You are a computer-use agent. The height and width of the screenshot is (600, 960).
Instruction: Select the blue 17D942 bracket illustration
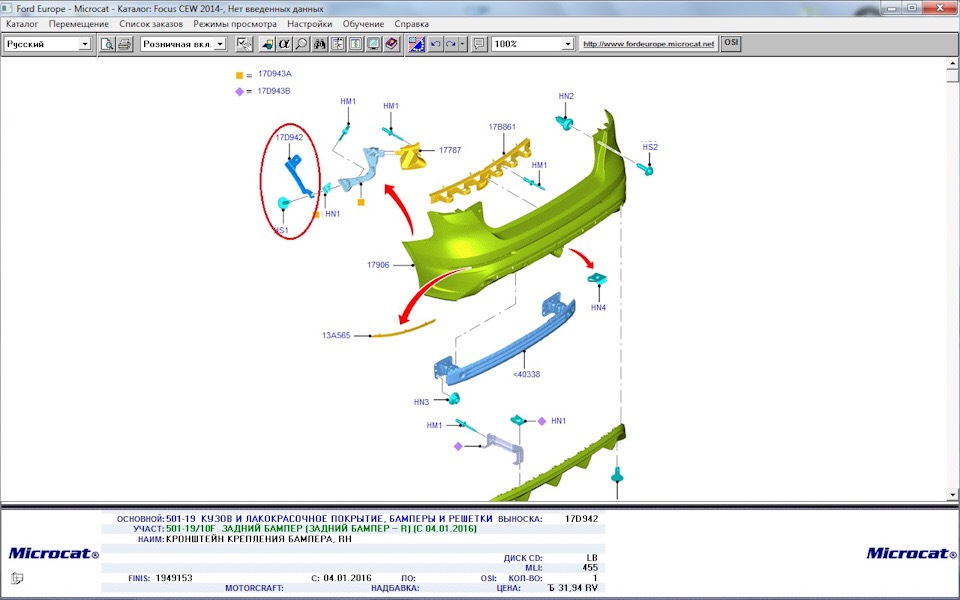point(299,176)
